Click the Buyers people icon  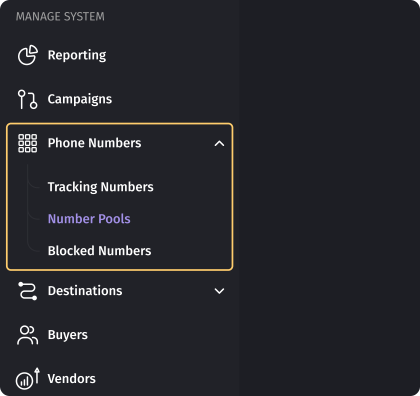tap(28, 335)
